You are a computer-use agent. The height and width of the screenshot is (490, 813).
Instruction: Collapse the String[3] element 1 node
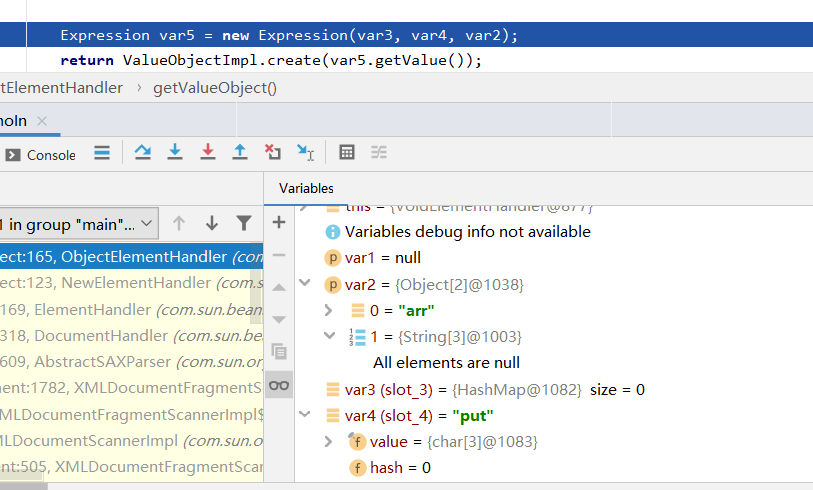(x=329, y=337)
